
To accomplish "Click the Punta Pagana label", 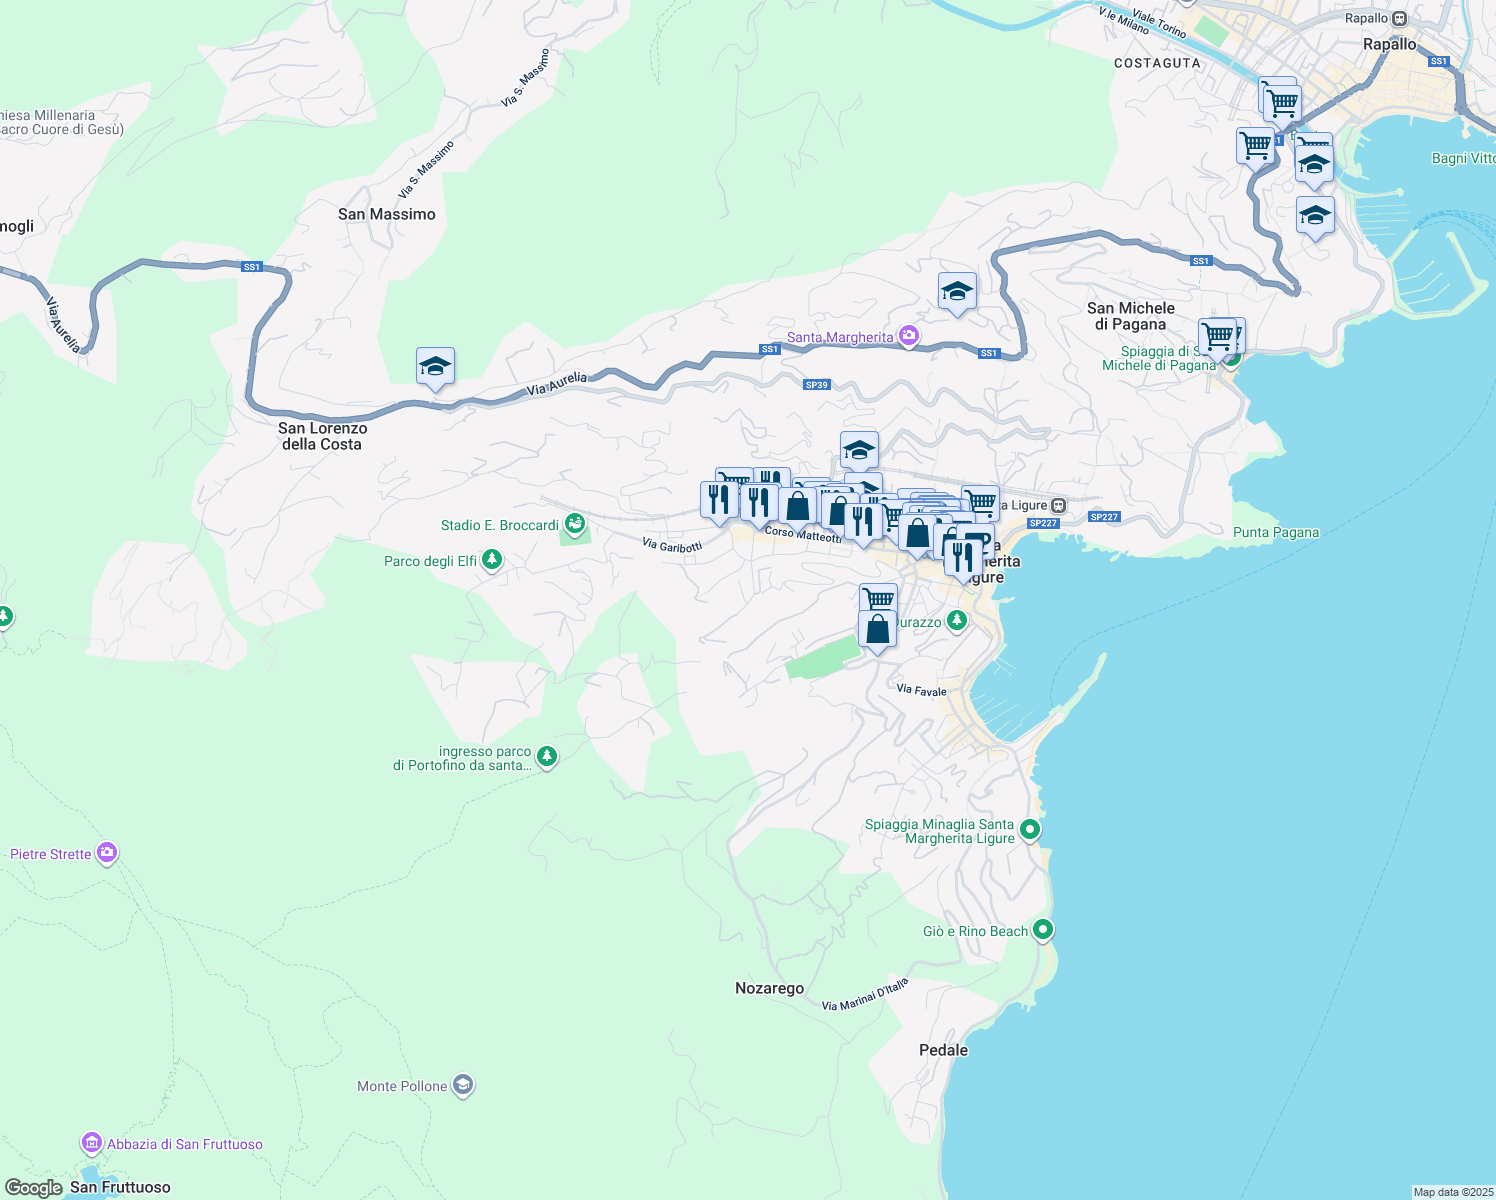I will coord(1275,532).
